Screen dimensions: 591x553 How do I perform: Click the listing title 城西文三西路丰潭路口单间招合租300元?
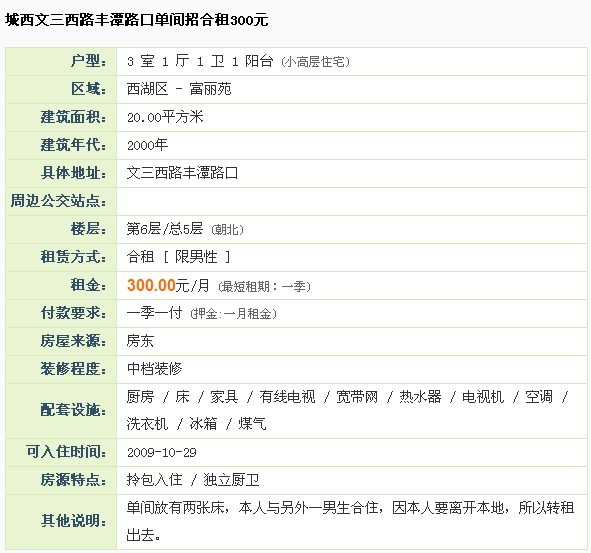click(136, 20)
